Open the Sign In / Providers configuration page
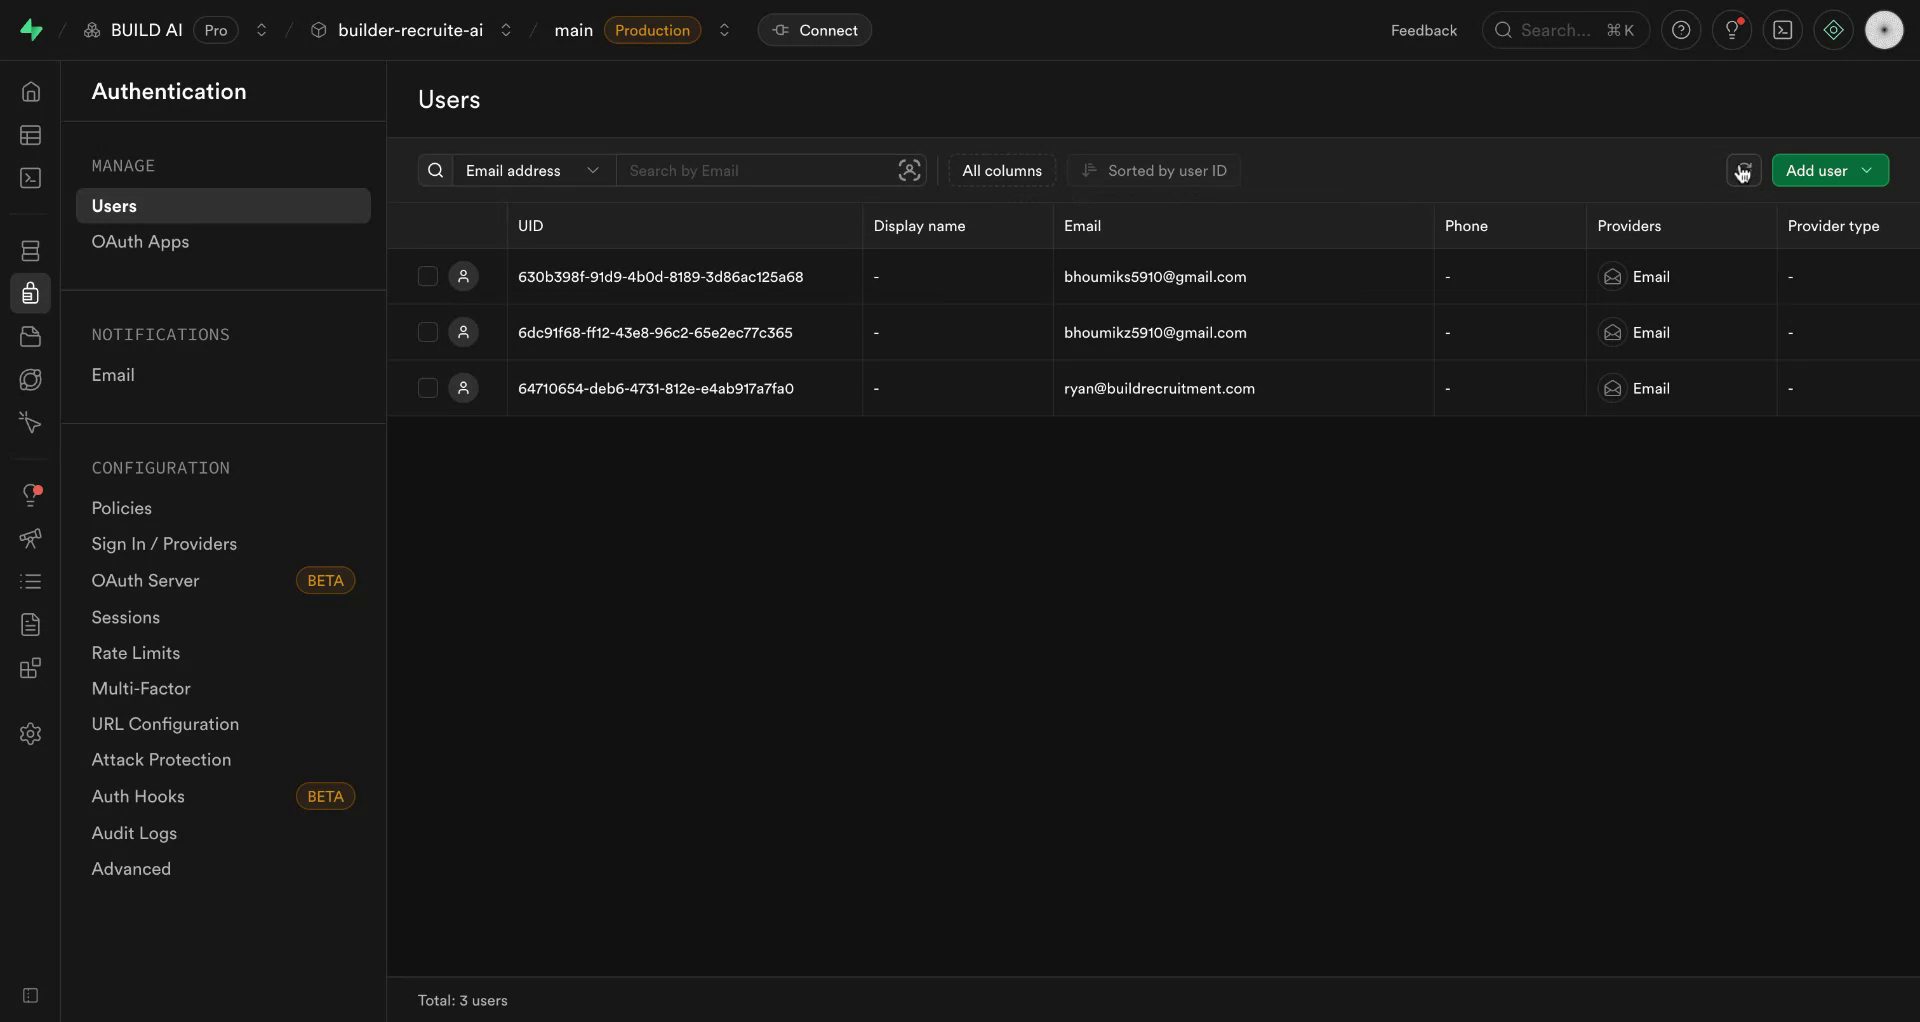1920x1022 pixels. point(166,544)
